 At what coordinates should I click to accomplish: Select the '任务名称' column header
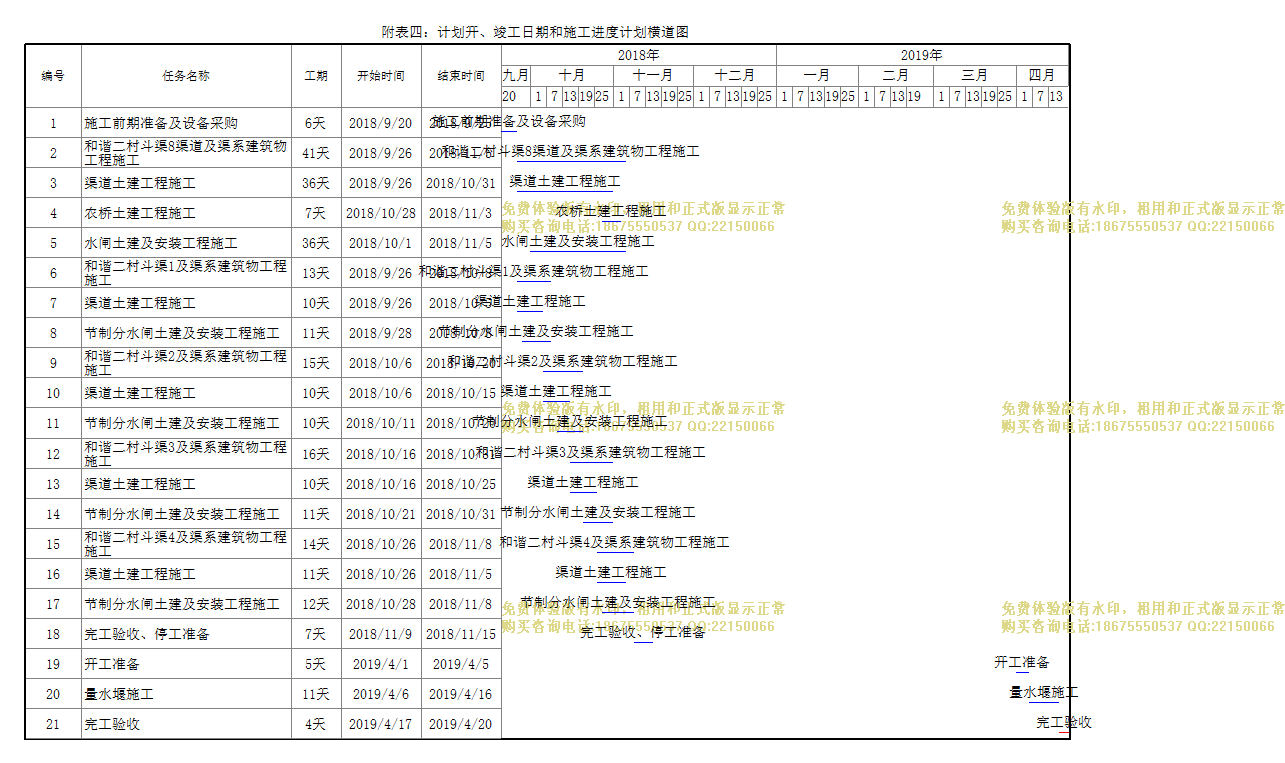click(186, 76)
